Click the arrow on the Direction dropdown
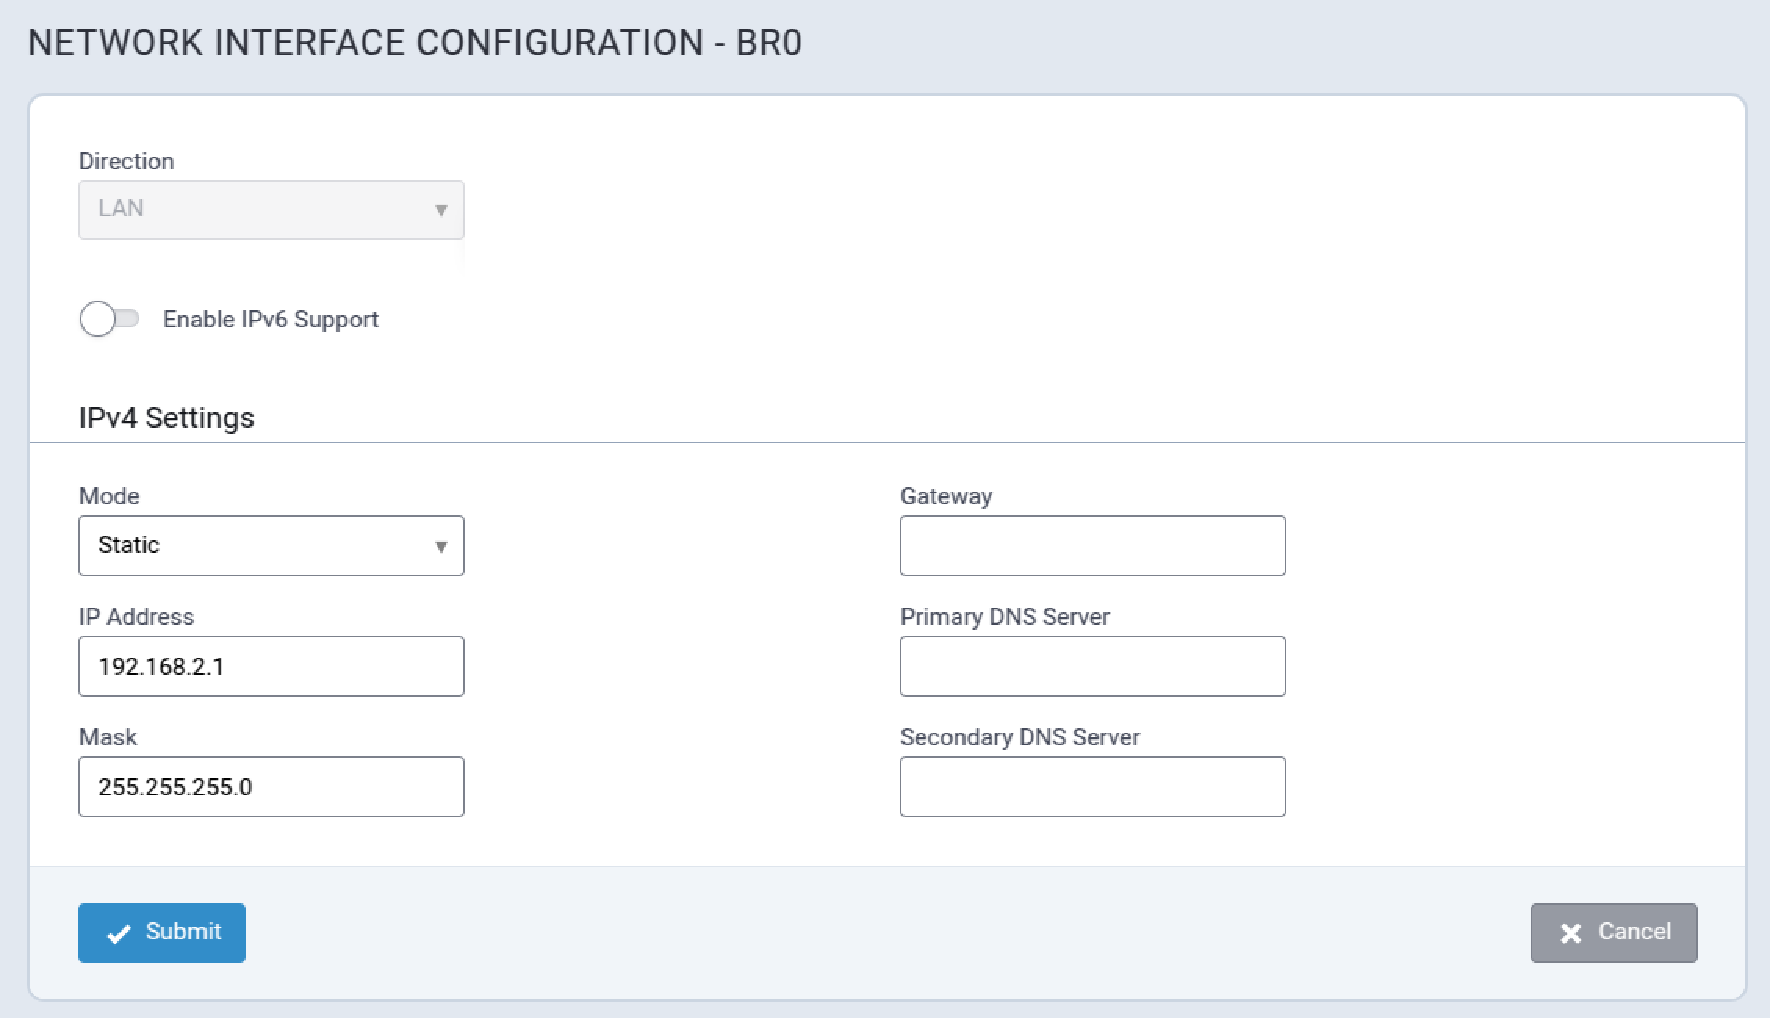The image size is (1770, 1018). (x=441, y=211)
